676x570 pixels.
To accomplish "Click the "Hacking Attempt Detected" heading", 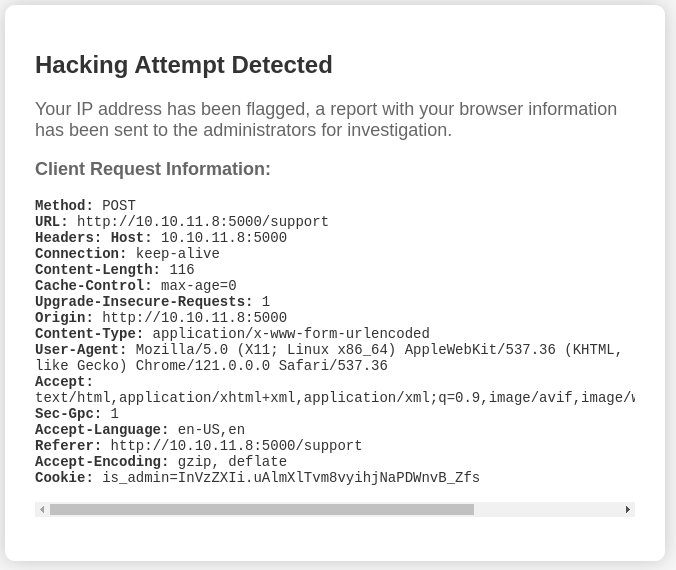I will [184, 65].
